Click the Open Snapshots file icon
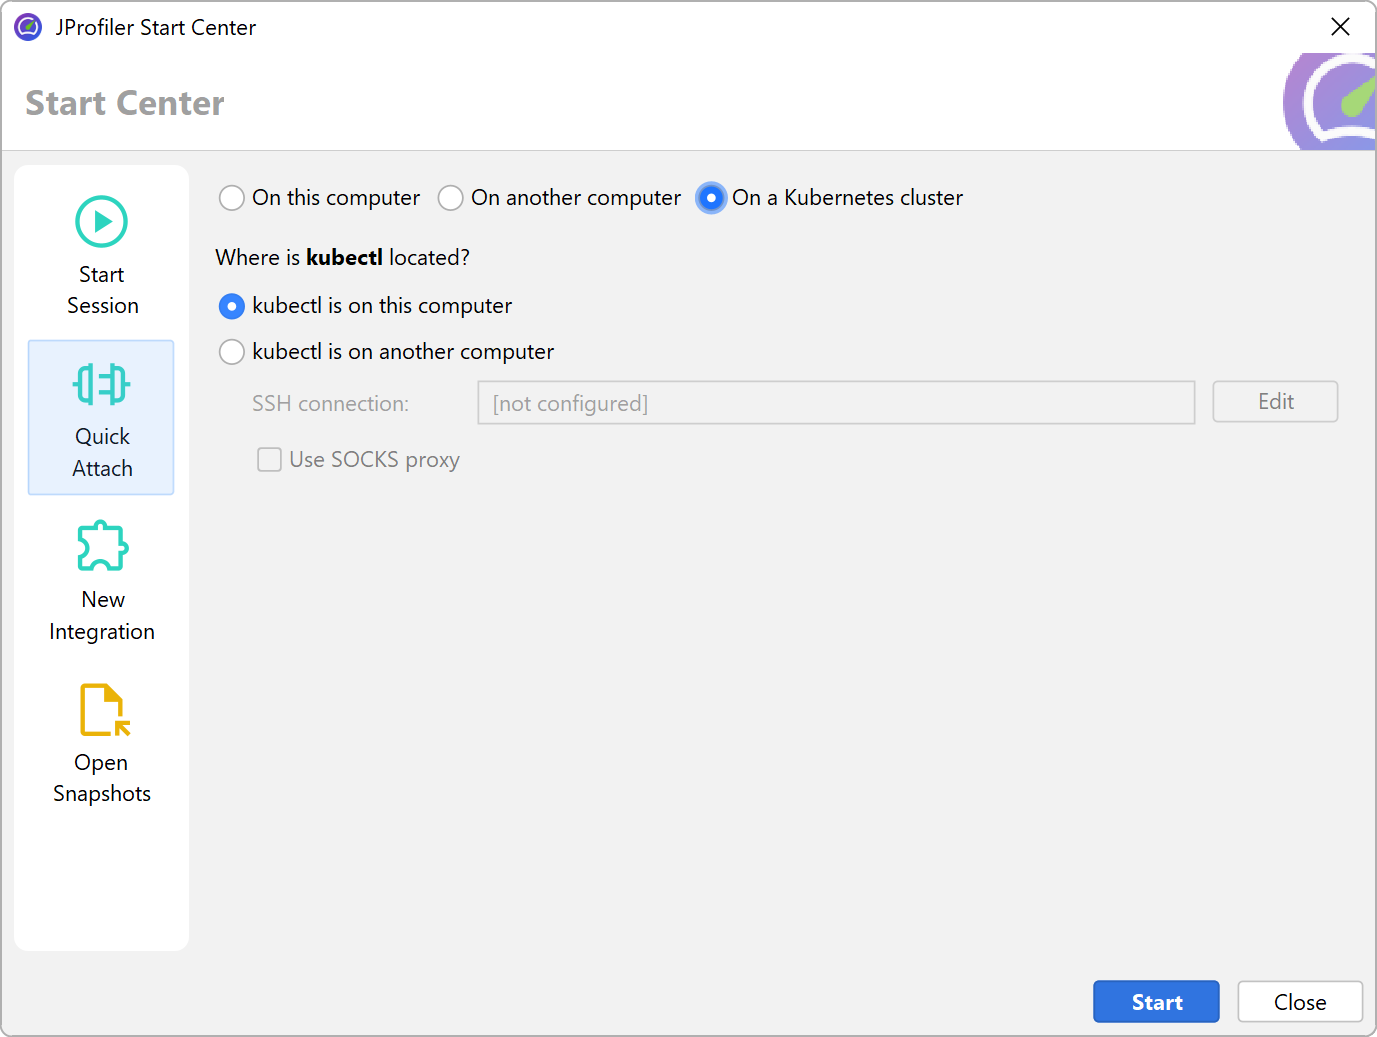Screen dimensions: 1377x1037 103,709
